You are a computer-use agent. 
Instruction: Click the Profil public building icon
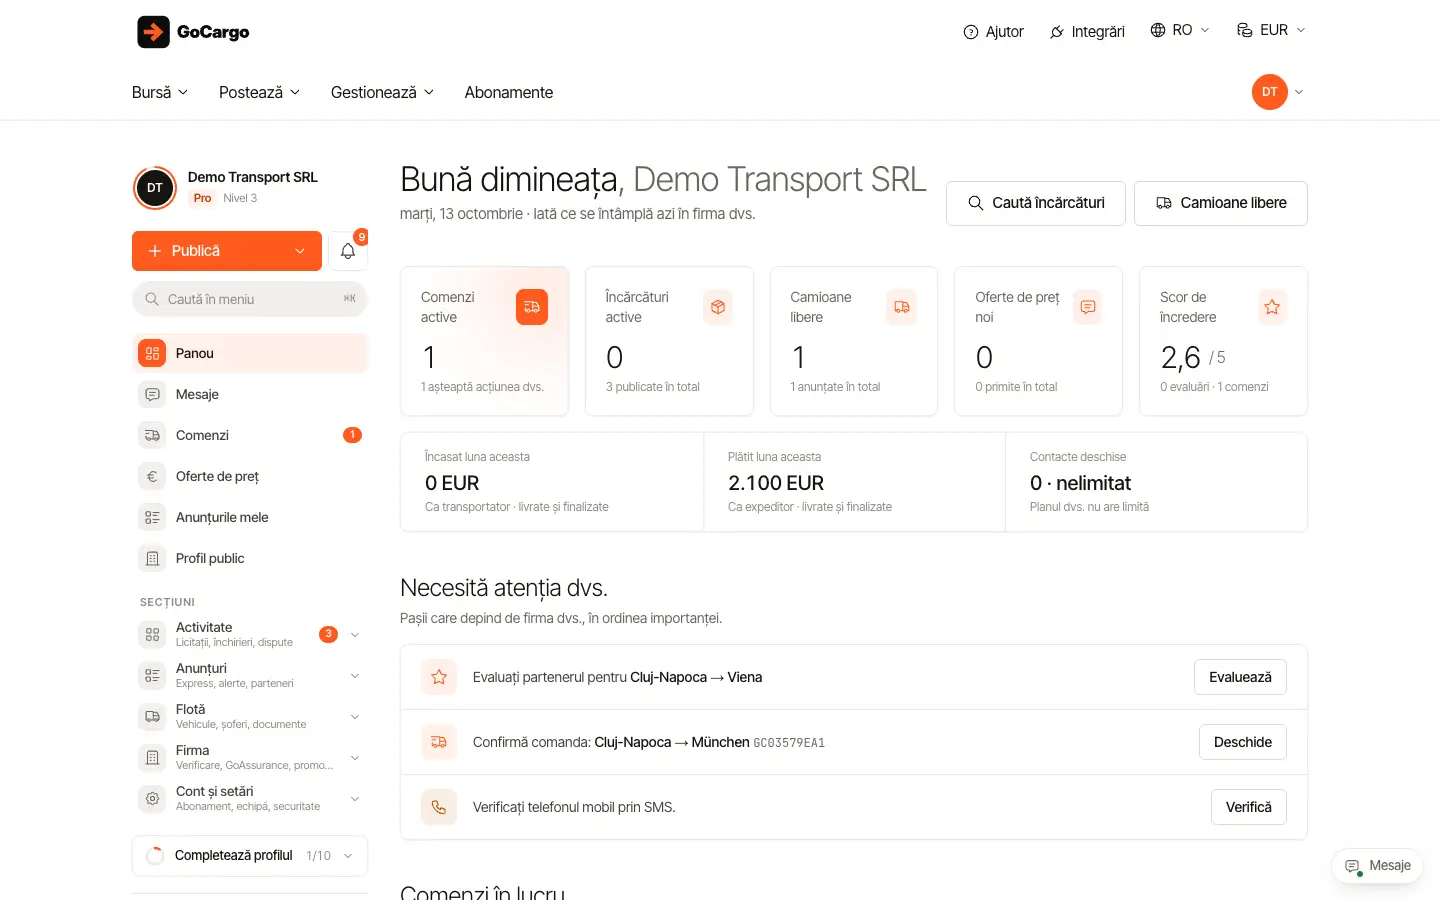tap(152, 558)
